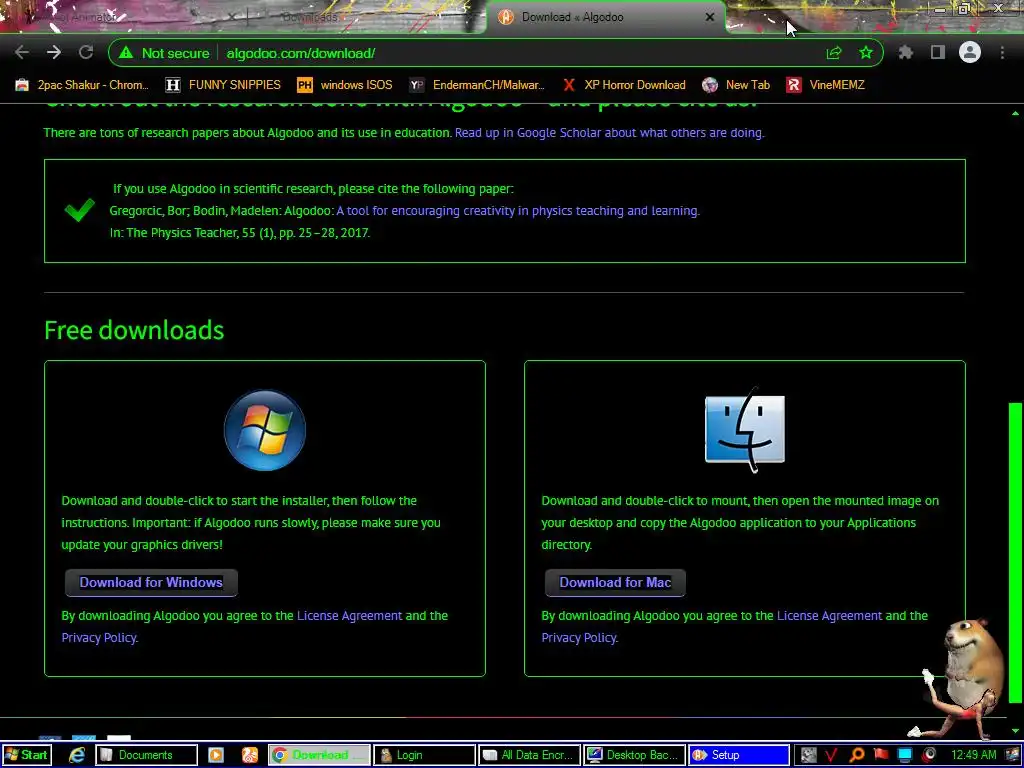Image resolution: width=1024 pixels, height=768 pixels.
Task: Click the Mac Finder logo icon
Action: click(745, 430)
